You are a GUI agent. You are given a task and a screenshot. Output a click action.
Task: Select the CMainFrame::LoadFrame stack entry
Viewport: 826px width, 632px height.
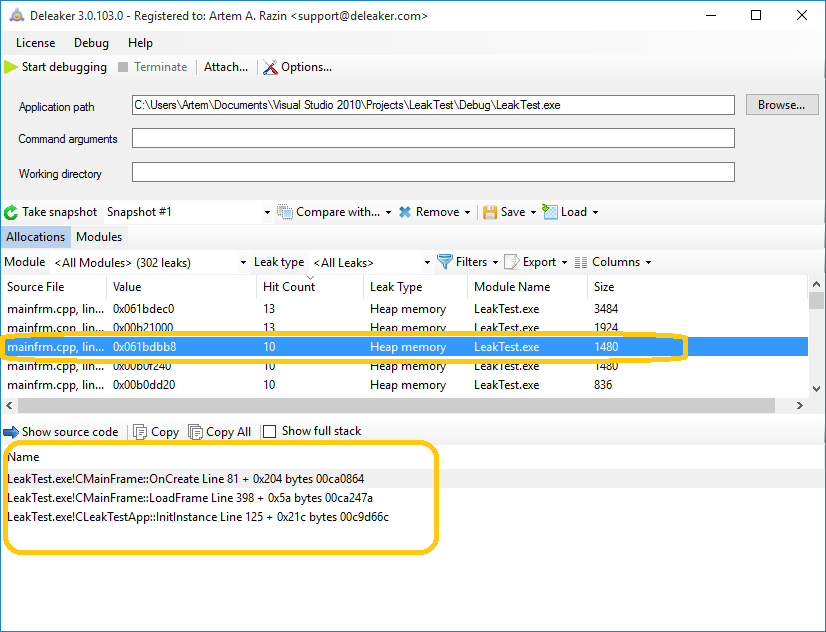pyautogui.click(x=190, y=498)
